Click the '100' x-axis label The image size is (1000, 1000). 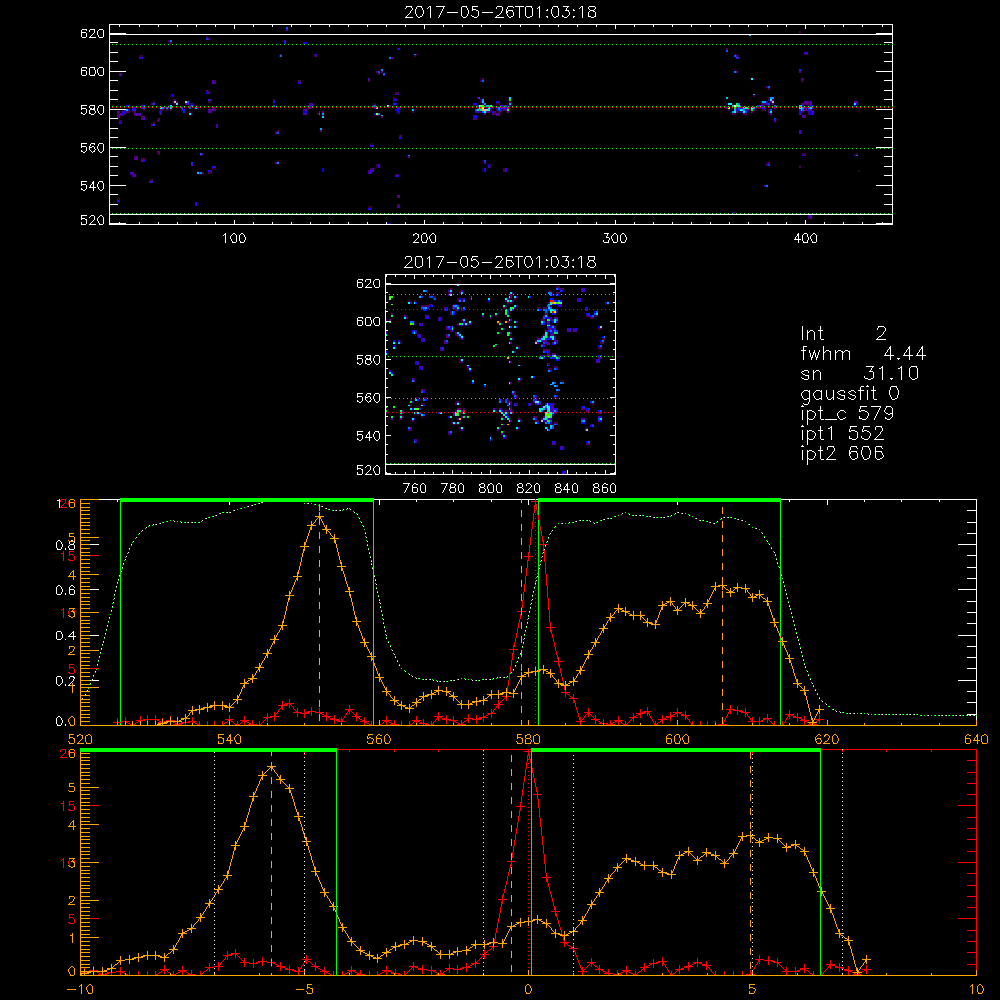pyautogui.click(x=234, y=239)
